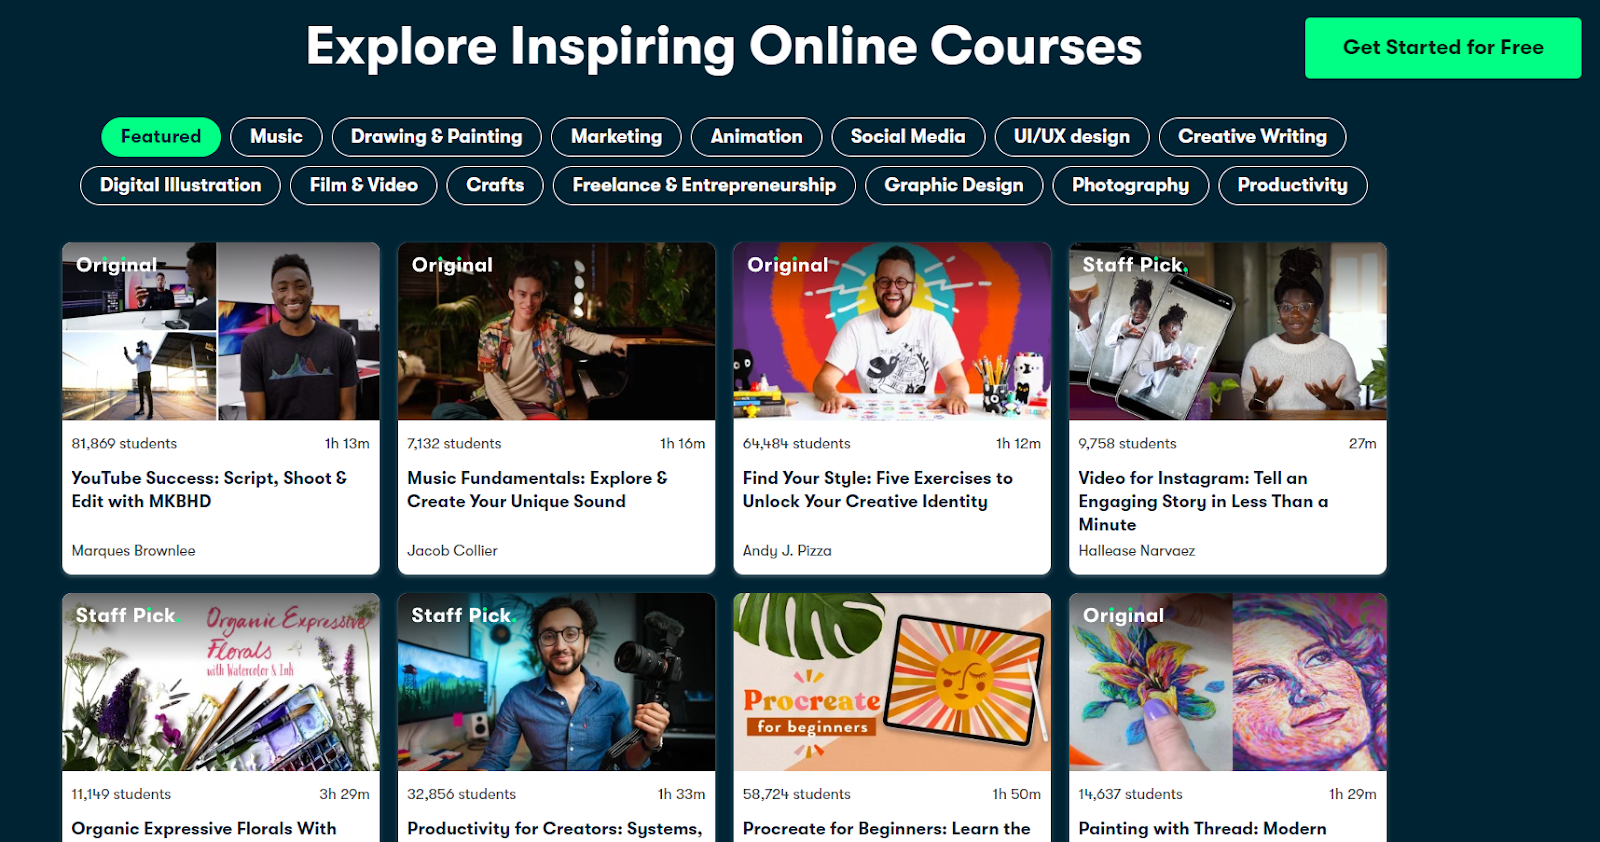Click the Productivity for Creators: Systems title
Screen dimensions: 1600x842
(555, 829)
